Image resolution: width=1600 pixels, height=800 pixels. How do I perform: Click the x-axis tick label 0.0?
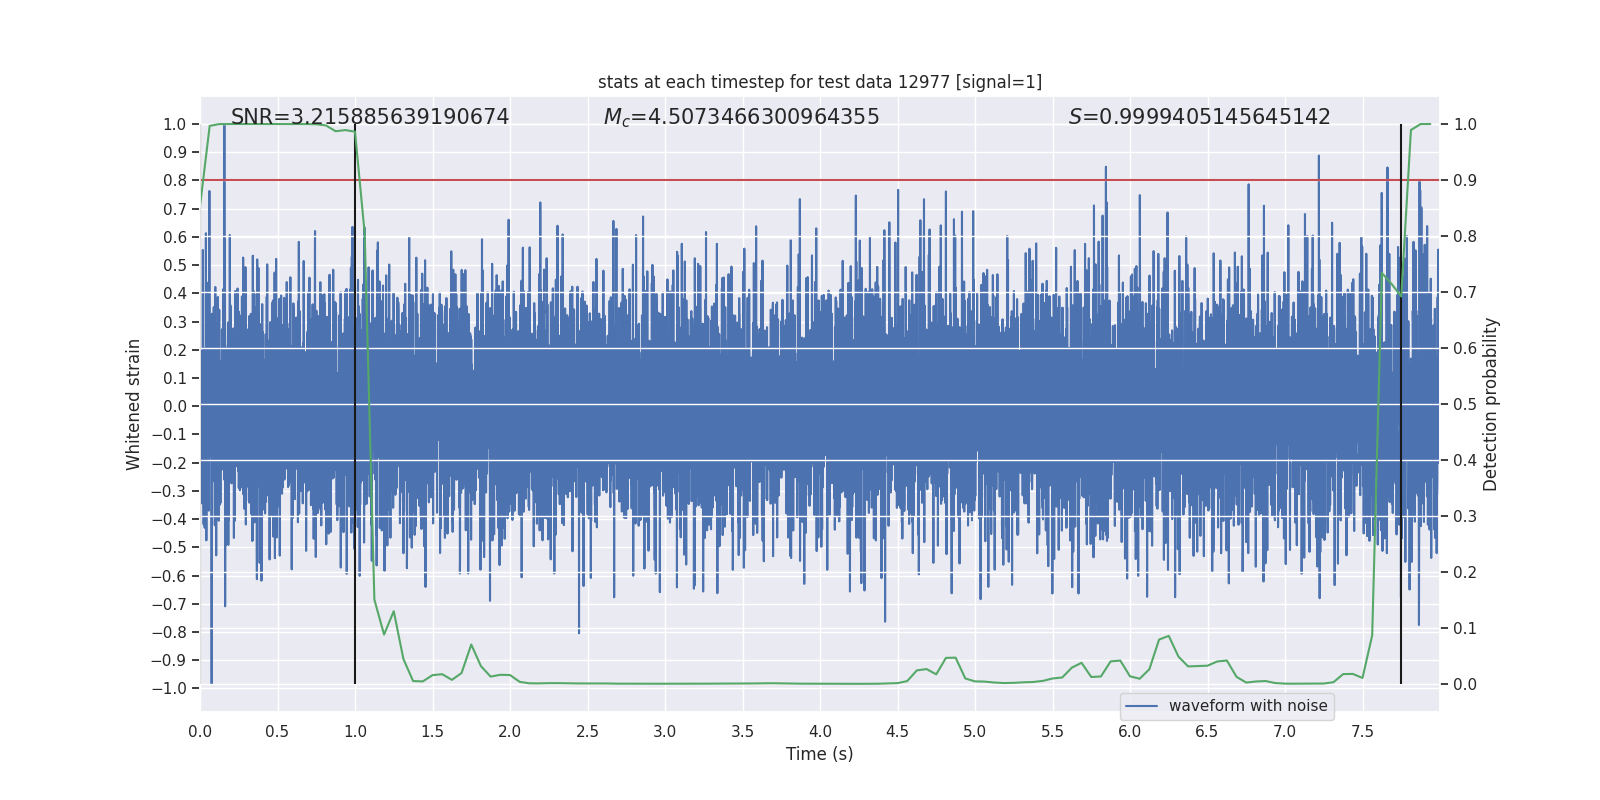point(200,731)
